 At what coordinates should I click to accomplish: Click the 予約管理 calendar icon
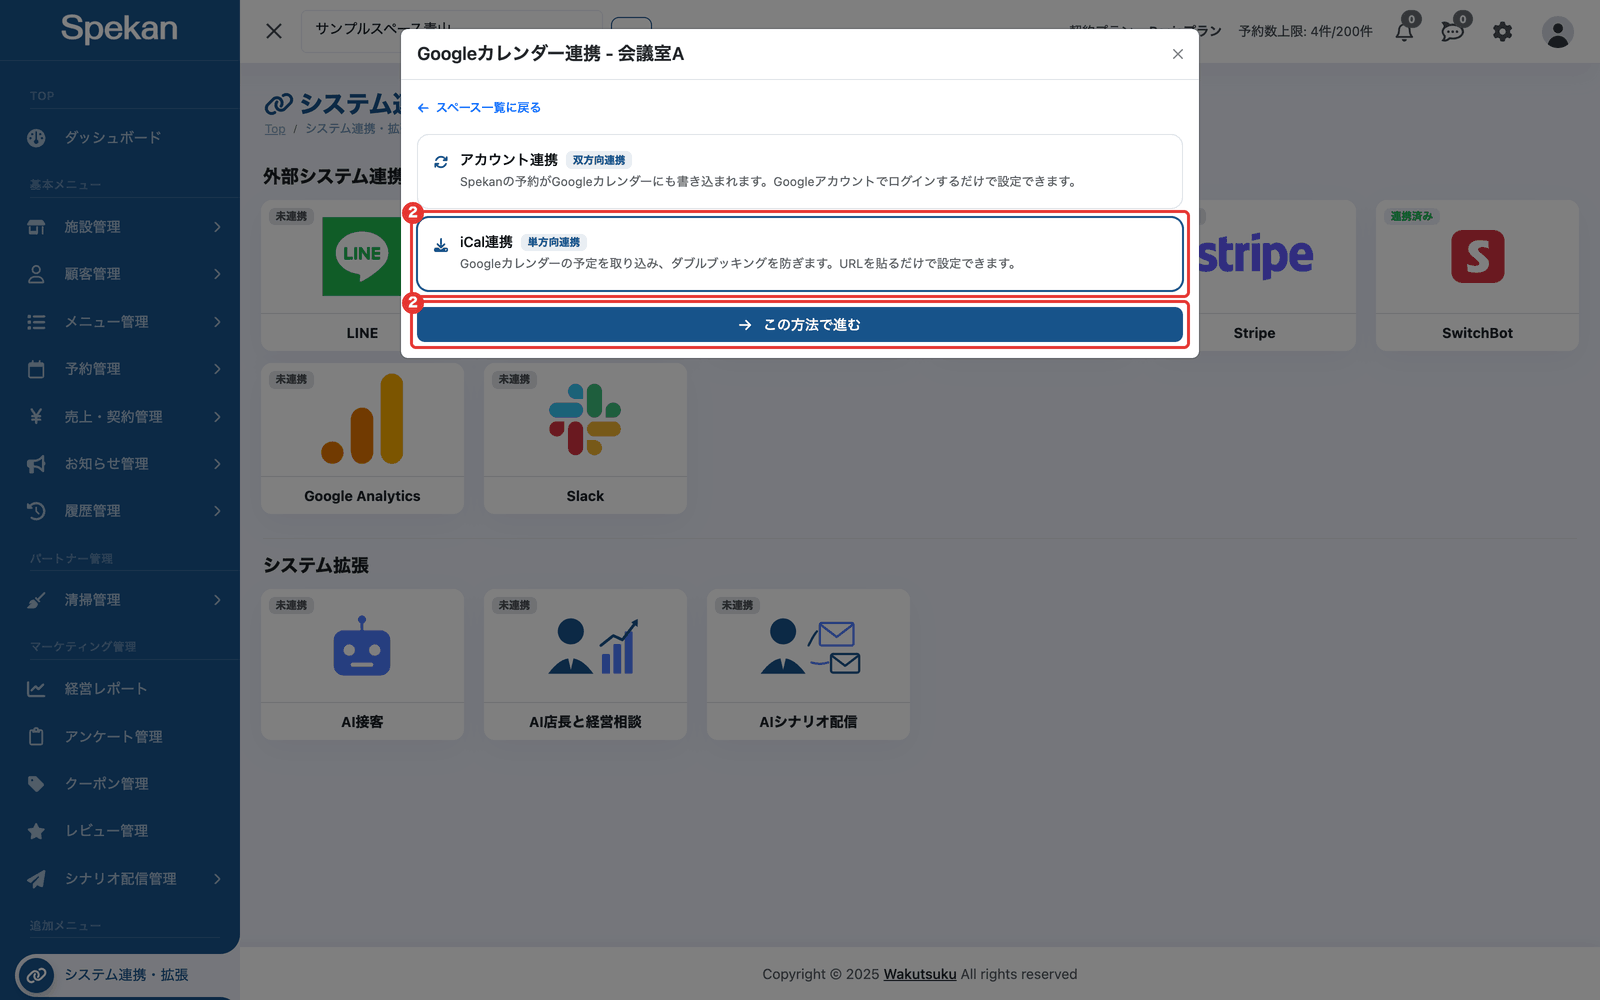tap(36, 369)
